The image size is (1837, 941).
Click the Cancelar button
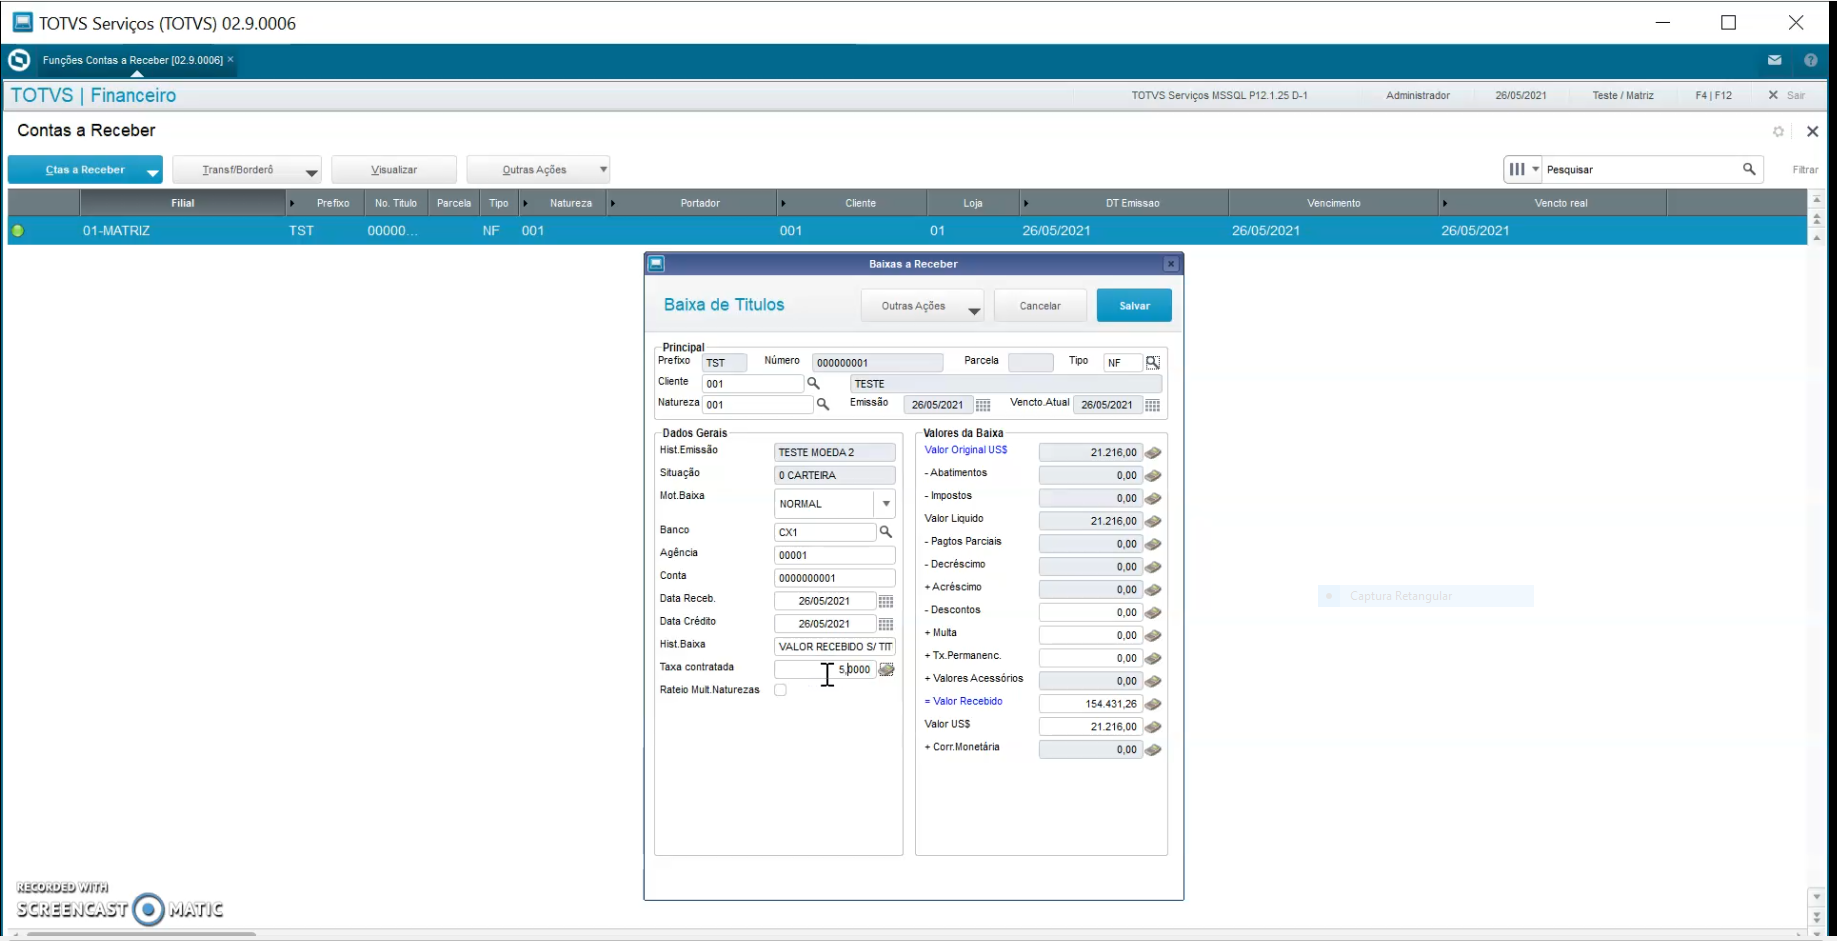tap(1040, 306)
